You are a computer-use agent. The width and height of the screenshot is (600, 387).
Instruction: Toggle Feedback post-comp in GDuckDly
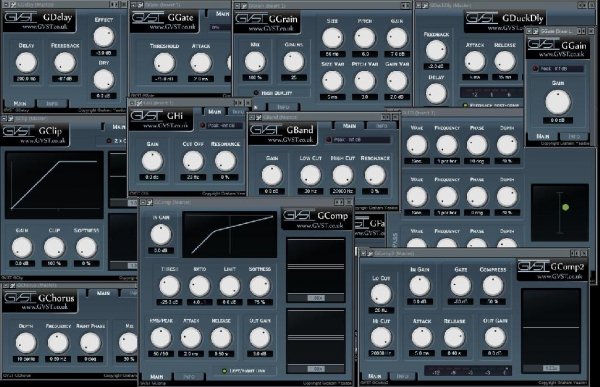click(466, 105)
